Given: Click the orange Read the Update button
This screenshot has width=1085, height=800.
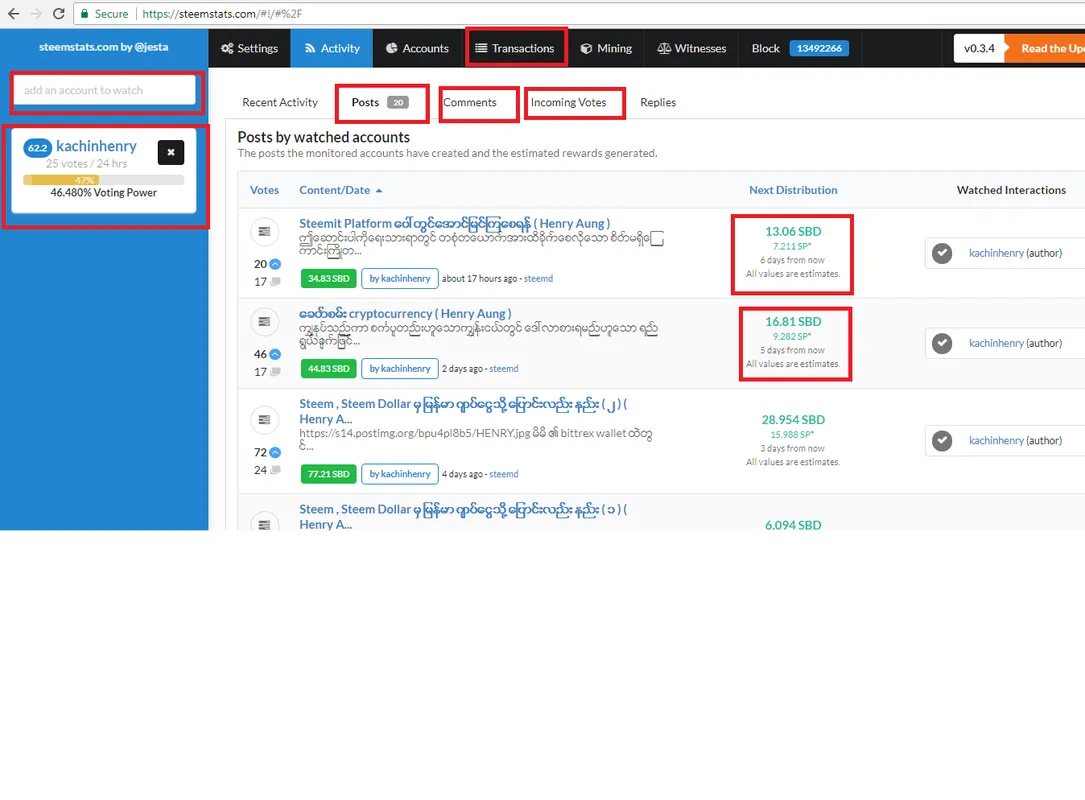Looking at the screenshot, I should (1045, 48).
